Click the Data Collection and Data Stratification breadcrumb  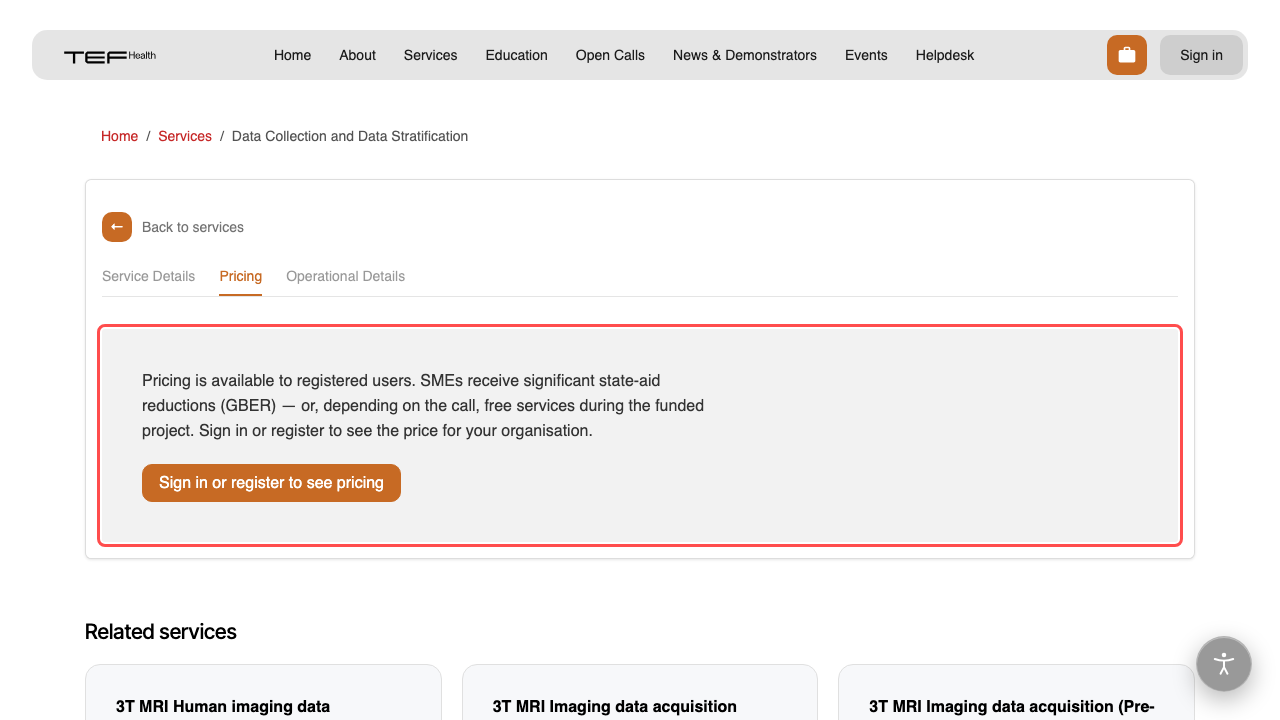(x=350, y=136)
